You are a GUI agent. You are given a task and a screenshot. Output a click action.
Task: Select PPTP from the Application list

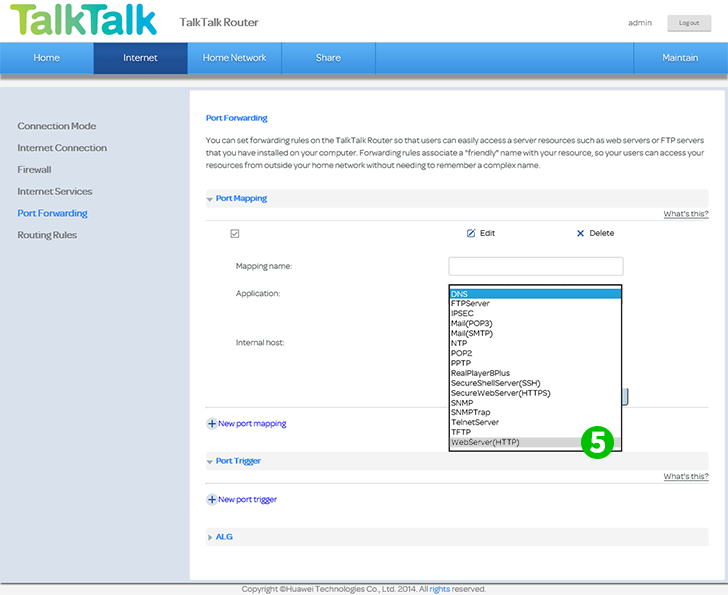point(535,363)
